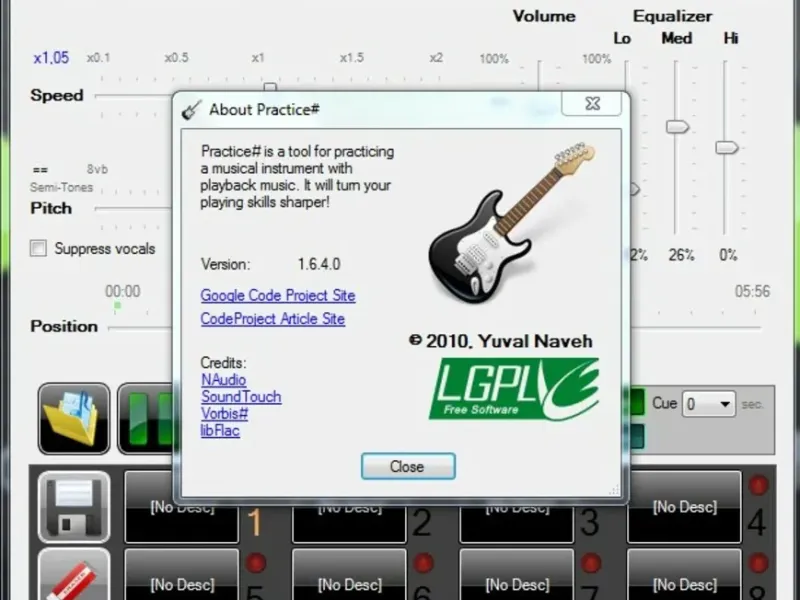Click the 0% Hi equalizer value
The image size is (800, 600).
728,255
